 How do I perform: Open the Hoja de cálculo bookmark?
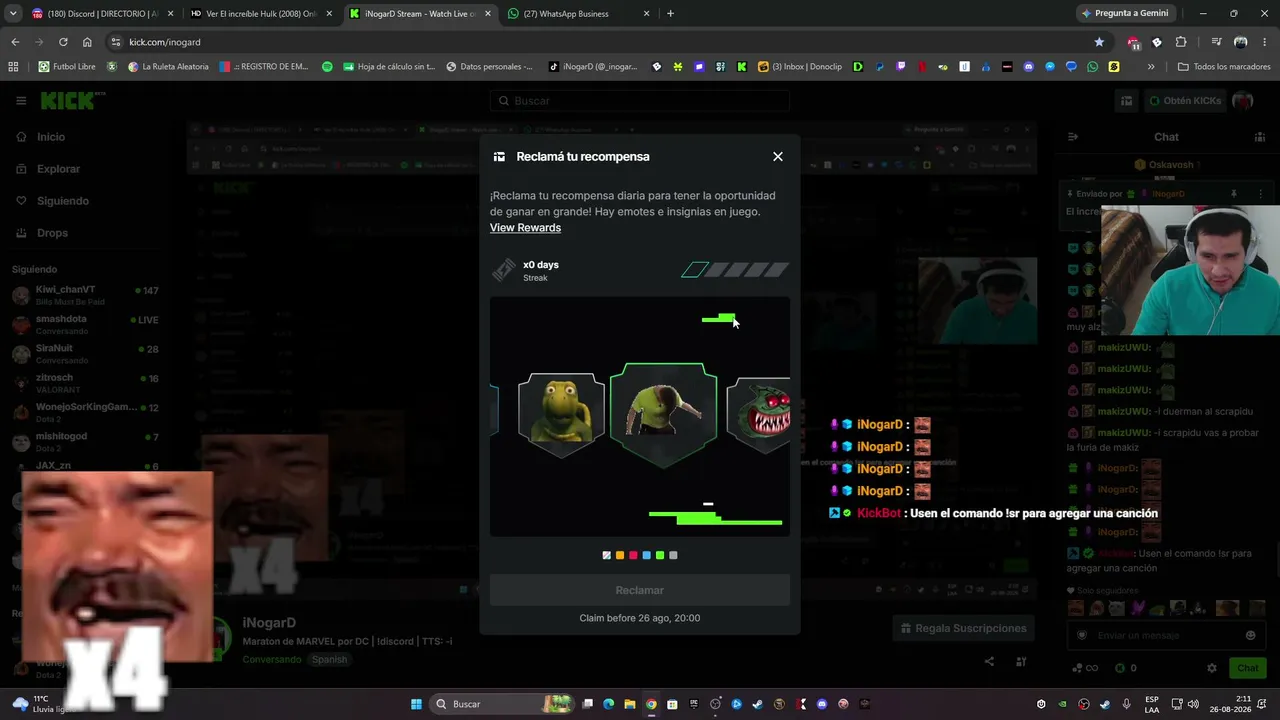click(x=389, y=67)
